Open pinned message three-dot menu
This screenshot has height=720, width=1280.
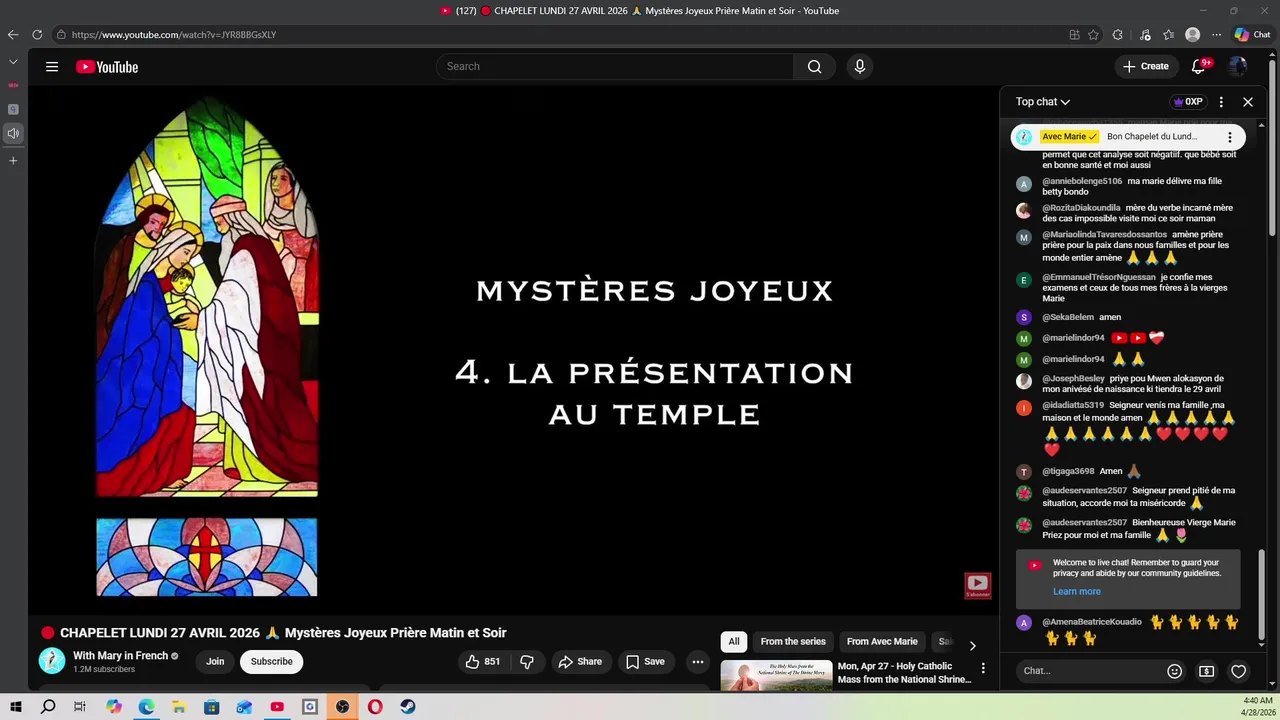tap(1230, 137)
